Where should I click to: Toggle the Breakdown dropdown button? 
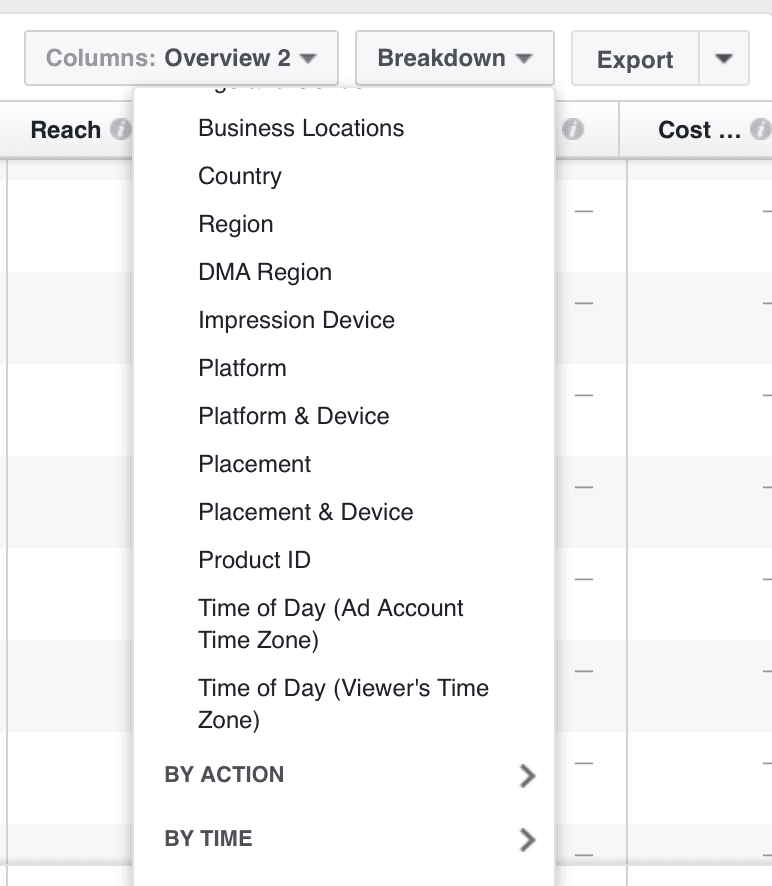click(x=454, y=58)
